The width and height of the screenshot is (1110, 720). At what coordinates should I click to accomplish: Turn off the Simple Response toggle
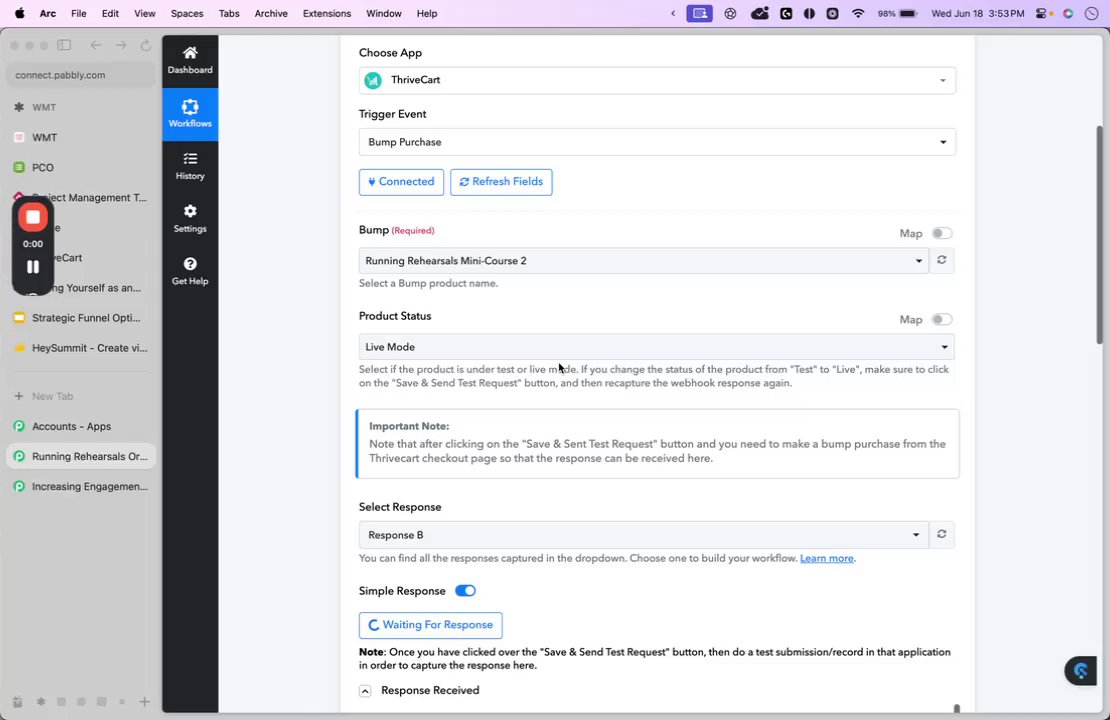465,590
